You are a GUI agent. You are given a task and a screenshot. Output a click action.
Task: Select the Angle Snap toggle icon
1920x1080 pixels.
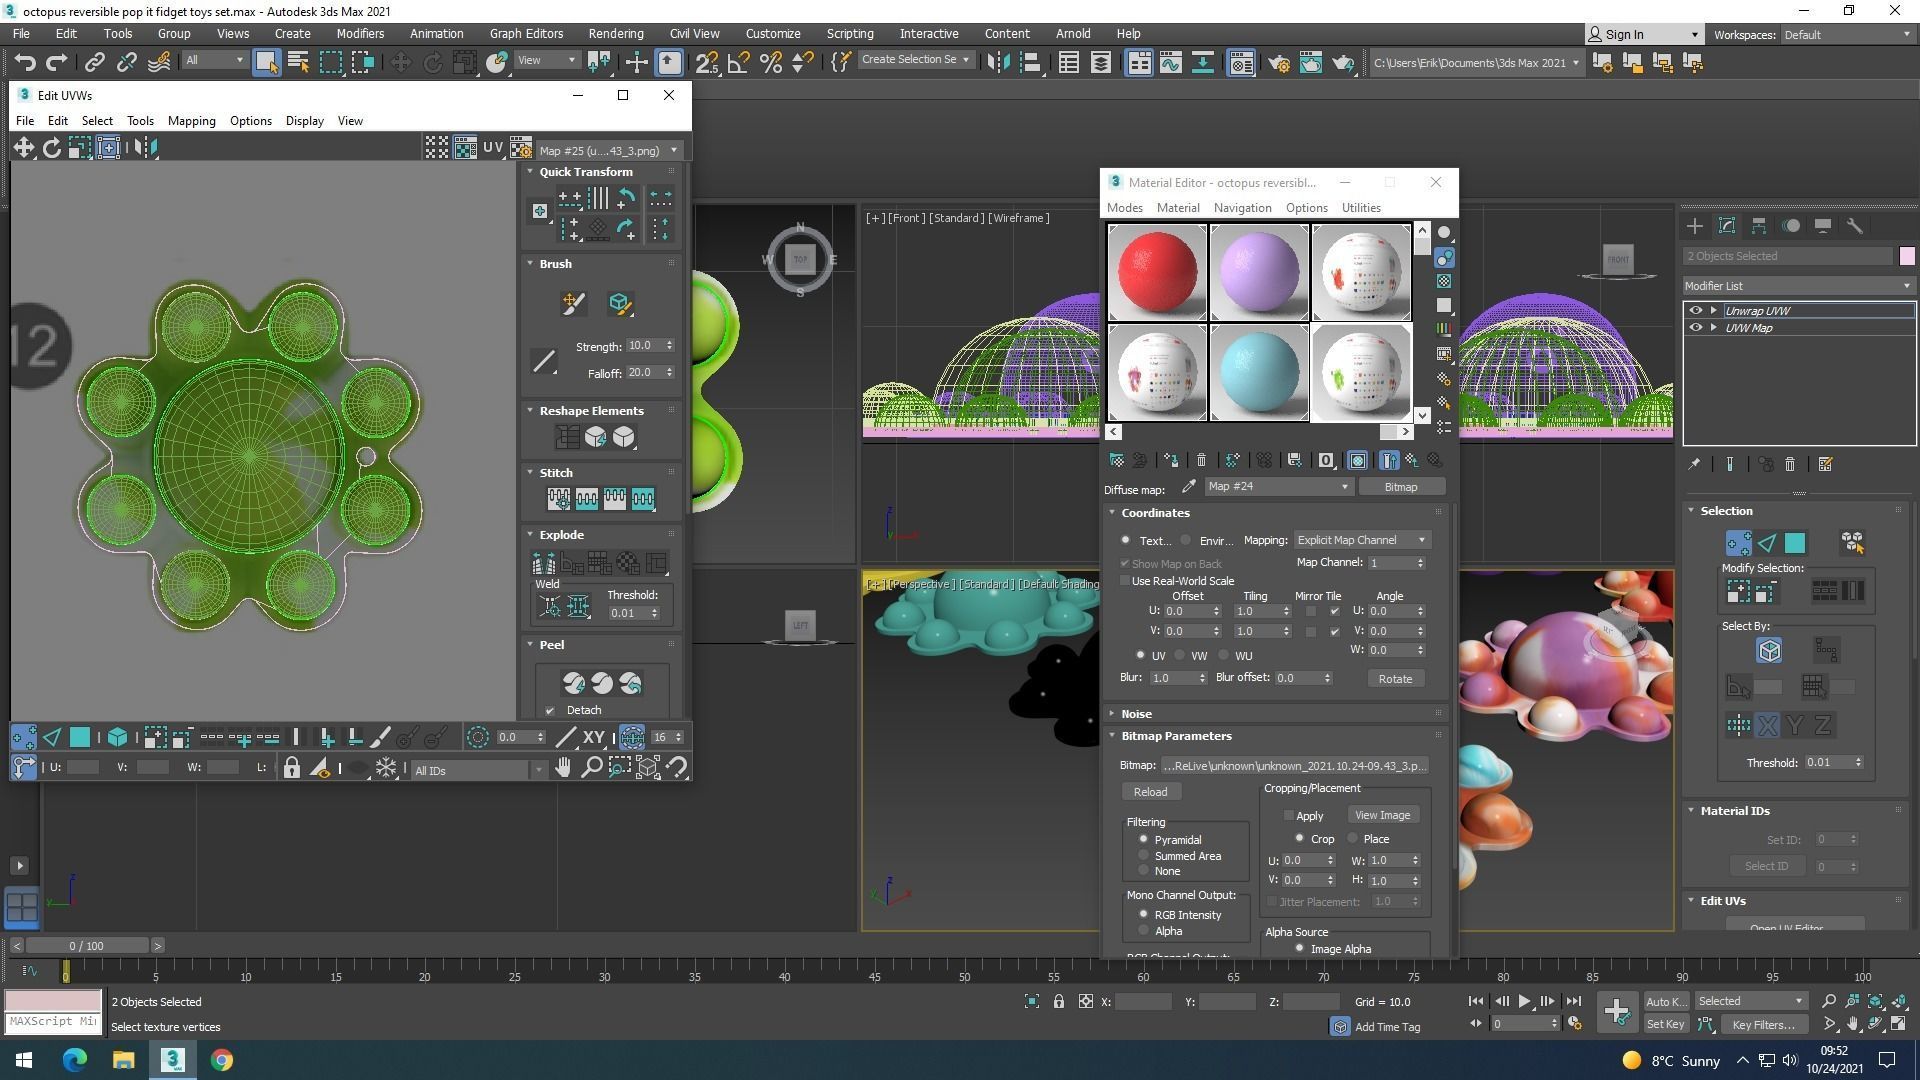click(739, 63)
